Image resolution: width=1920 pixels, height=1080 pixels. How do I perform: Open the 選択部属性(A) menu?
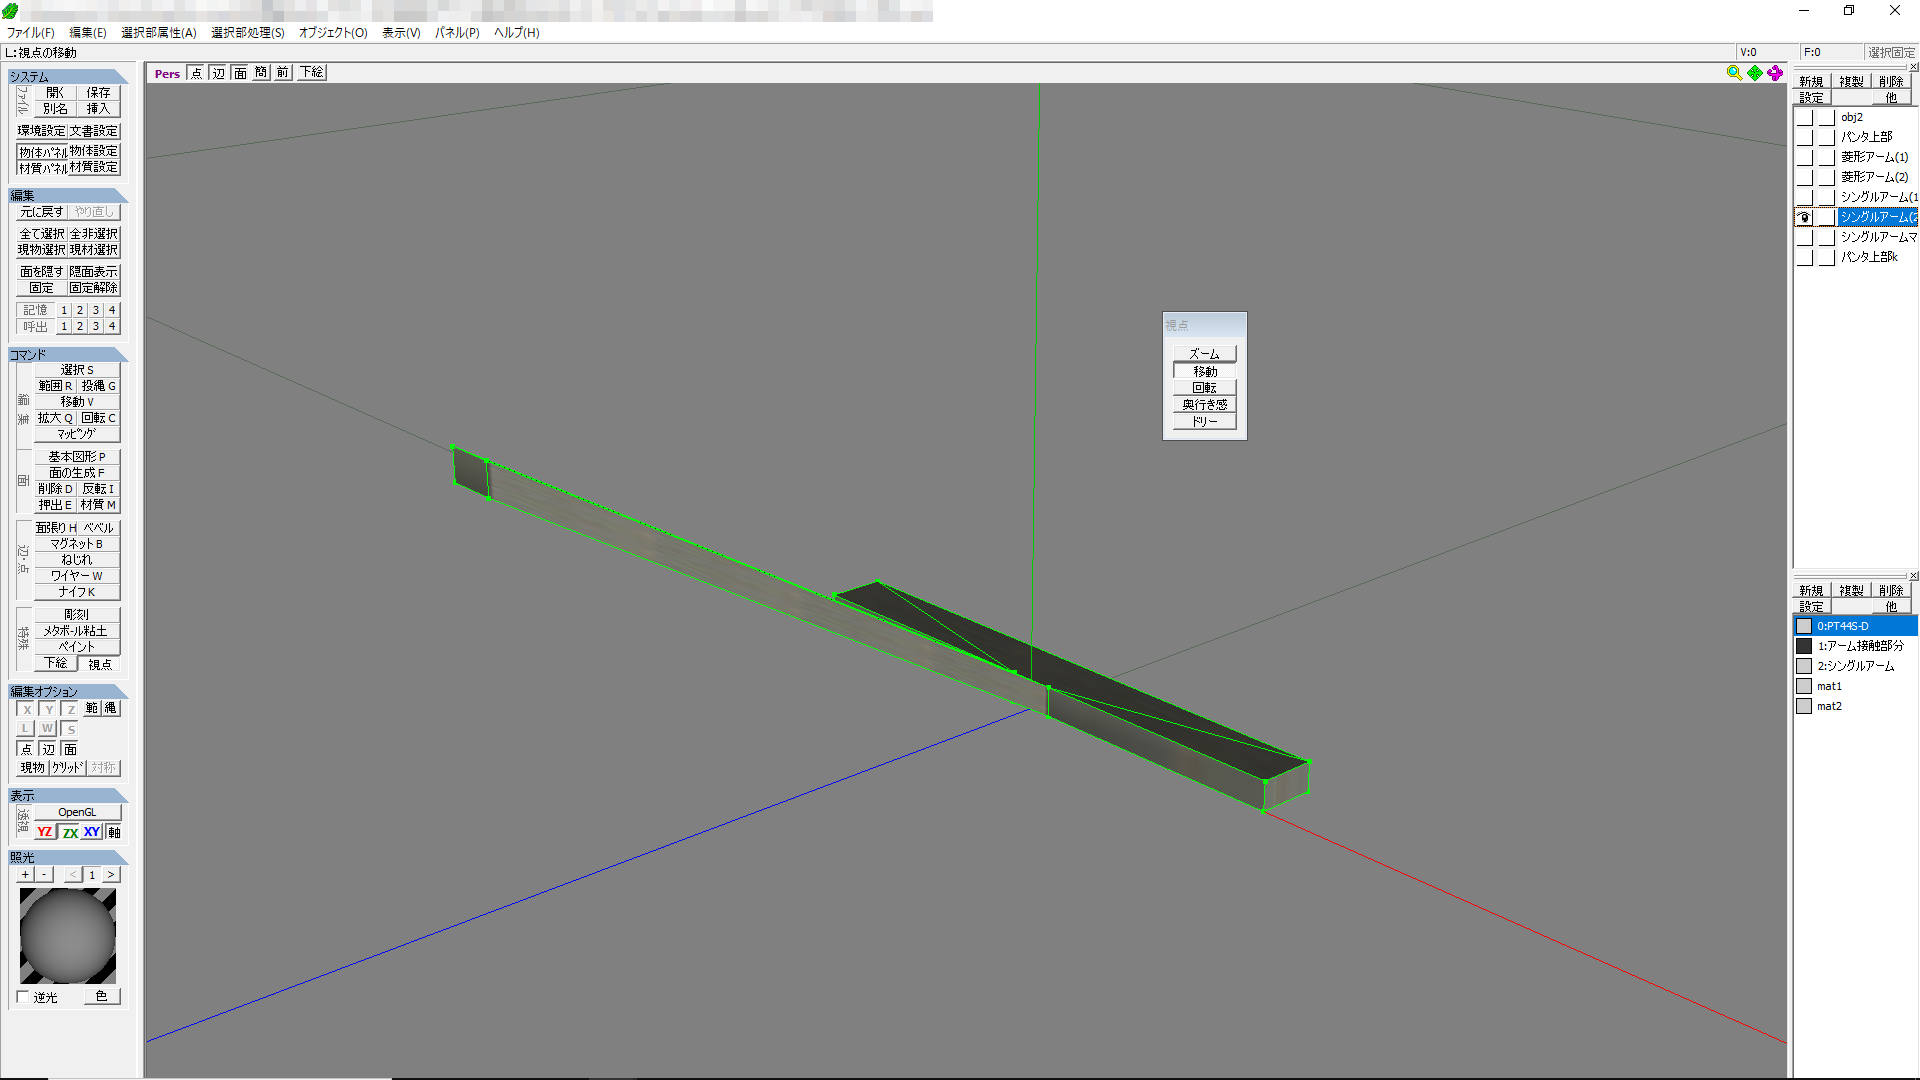pyautogui.click(x=159, y=33)
